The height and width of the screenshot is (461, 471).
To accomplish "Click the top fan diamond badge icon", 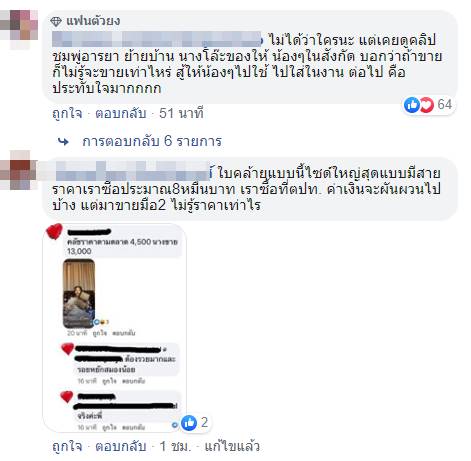I will 56,22.
